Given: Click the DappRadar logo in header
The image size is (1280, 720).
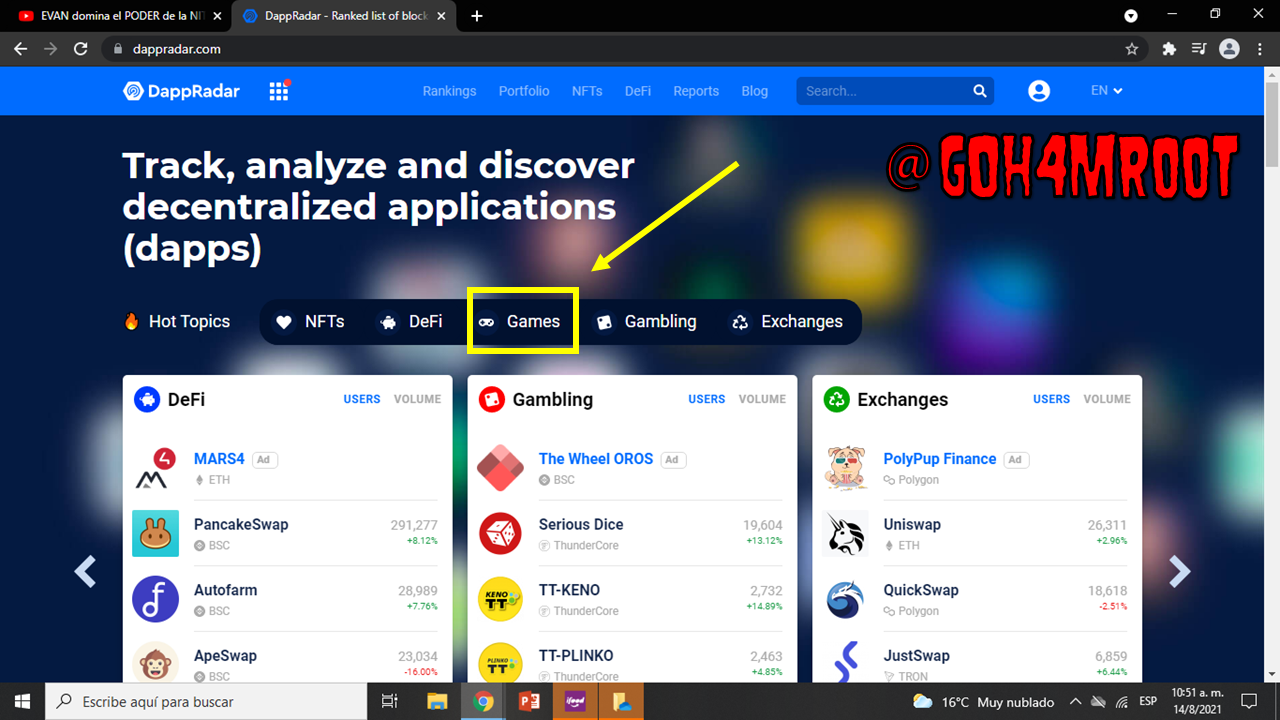Looking at the screenshot, I should coord(181,91).
